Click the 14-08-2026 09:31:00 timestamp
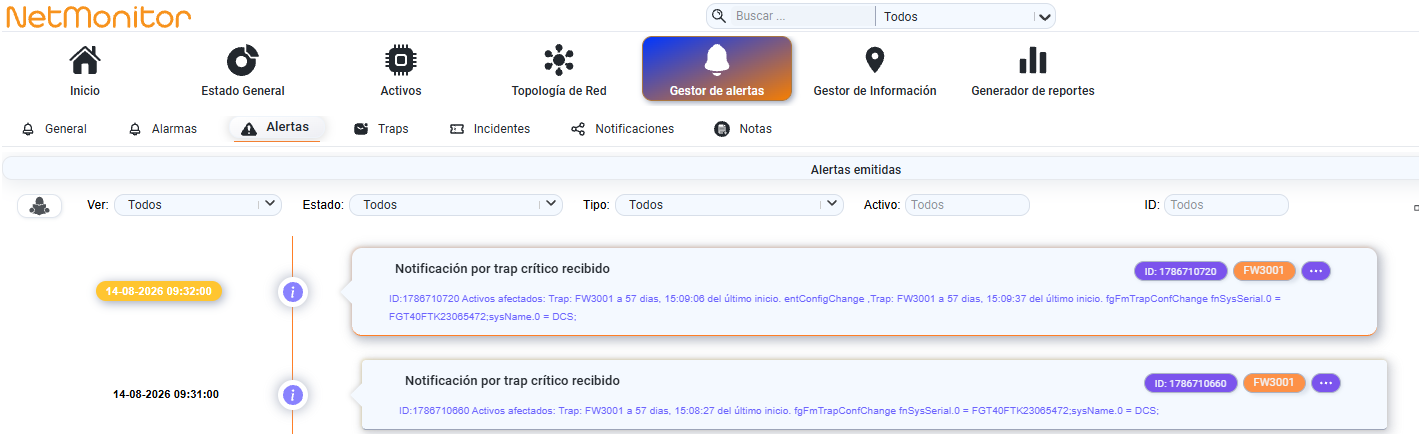This screenshot has height=434, width=1419. point(166,394)
